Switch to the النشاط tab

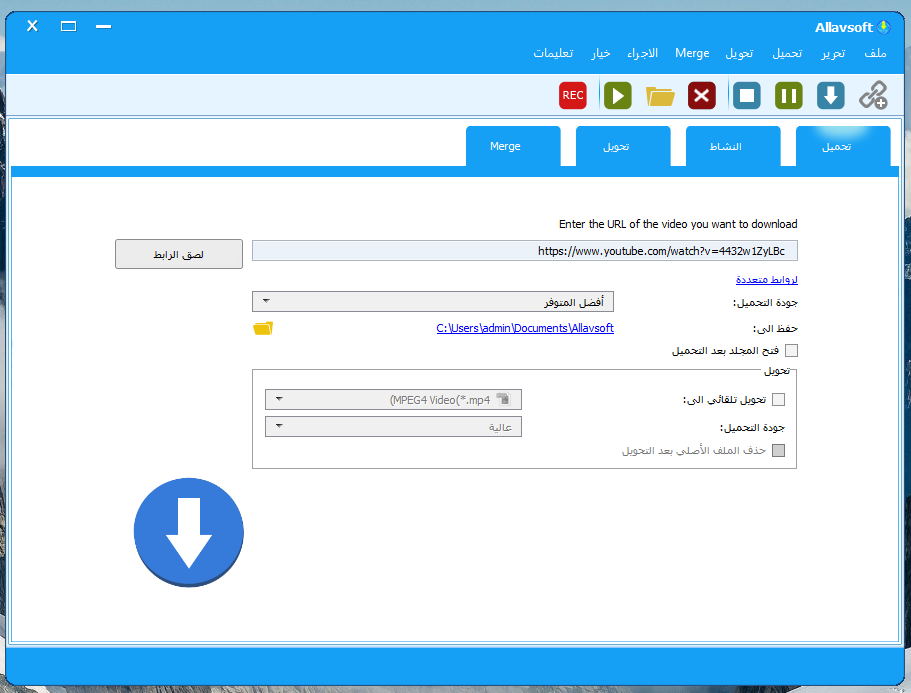[x=733, y=146]
